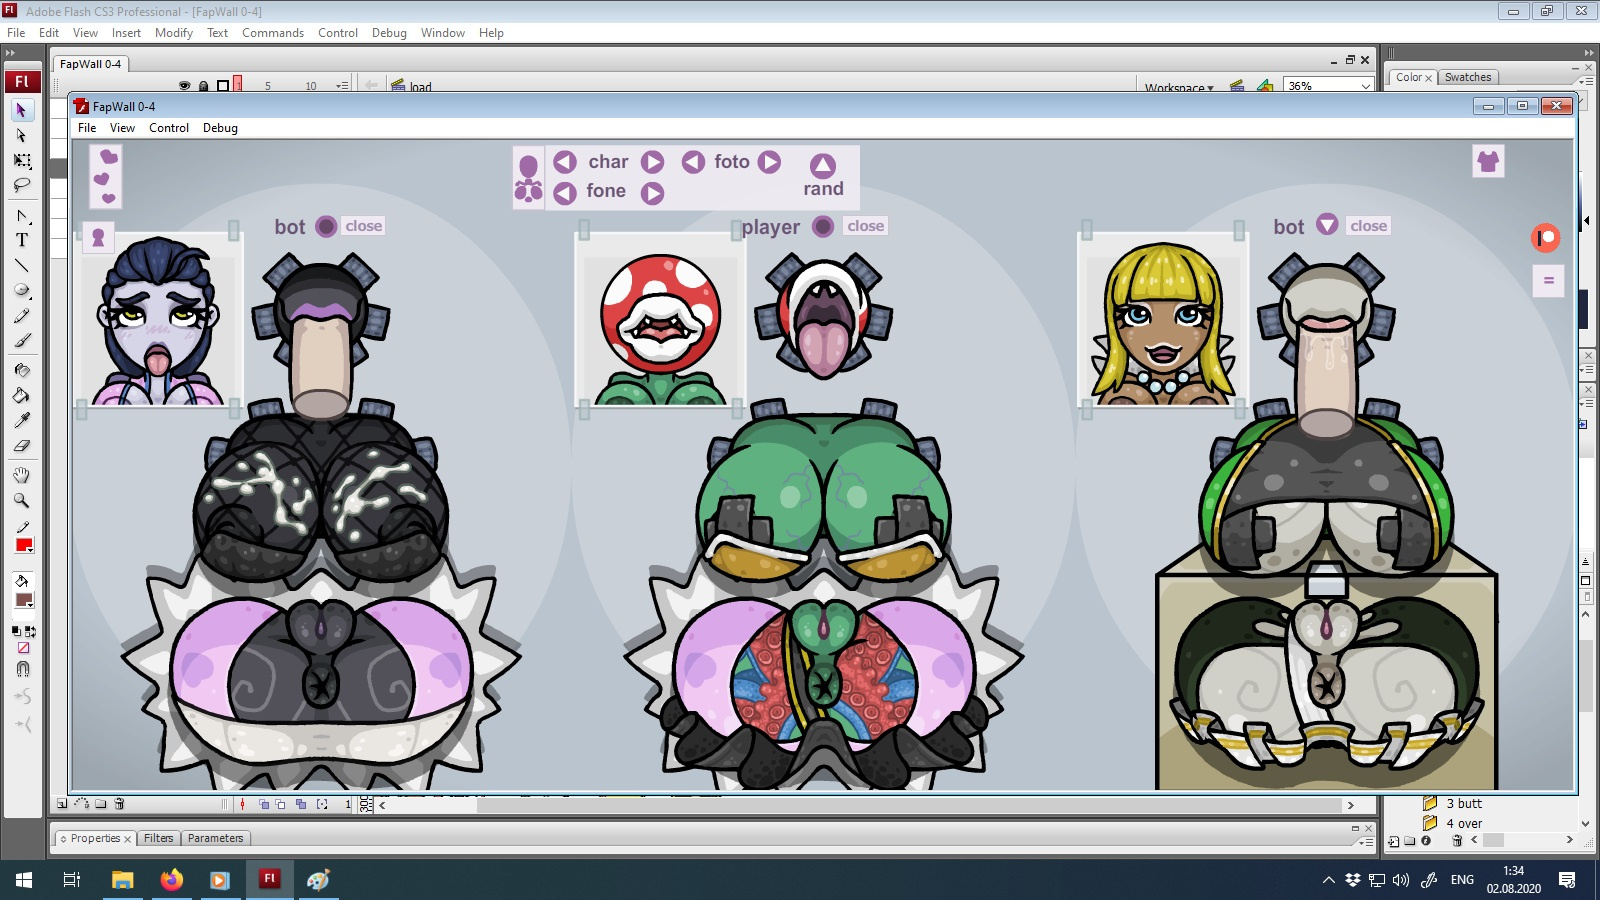1600x900 pixels.
Task: Select the Text tool
Action: click(21, 240)
